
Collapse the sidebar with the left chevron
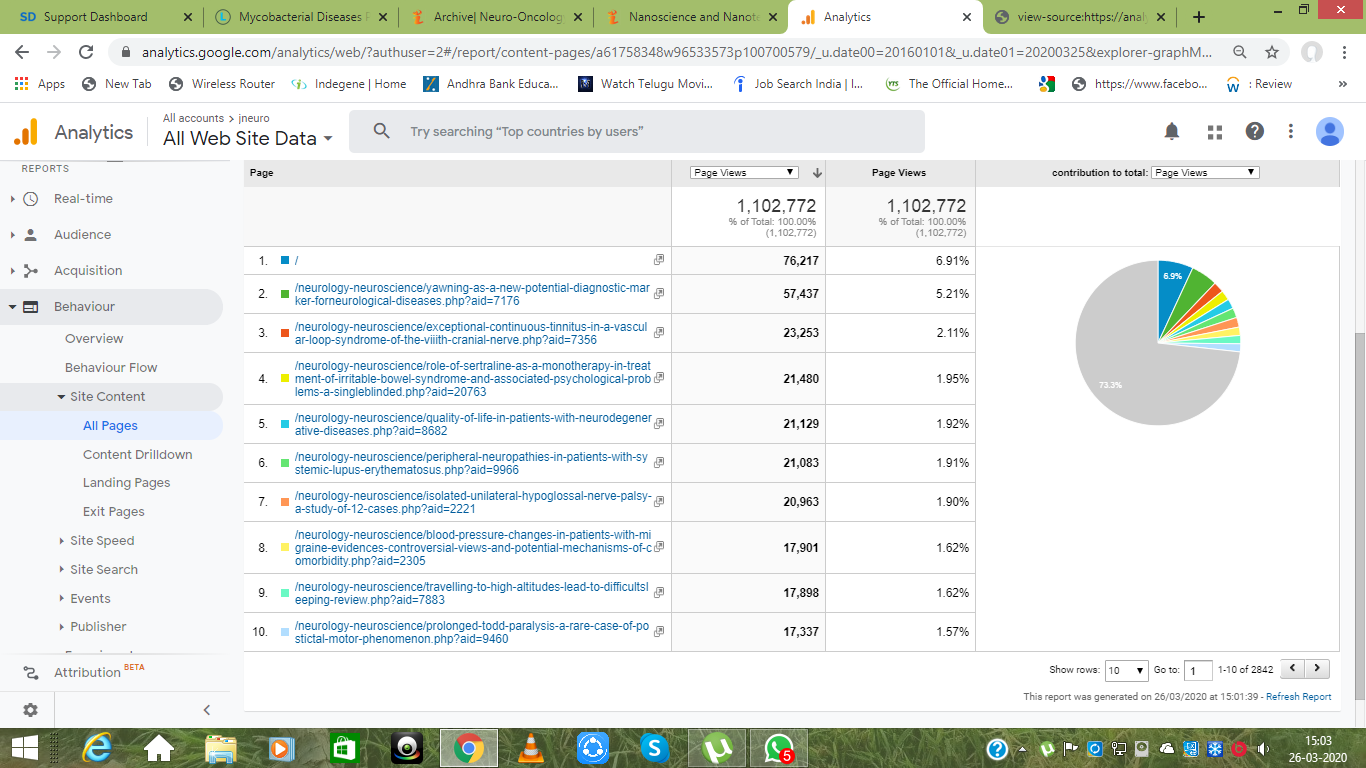point(207,710)
